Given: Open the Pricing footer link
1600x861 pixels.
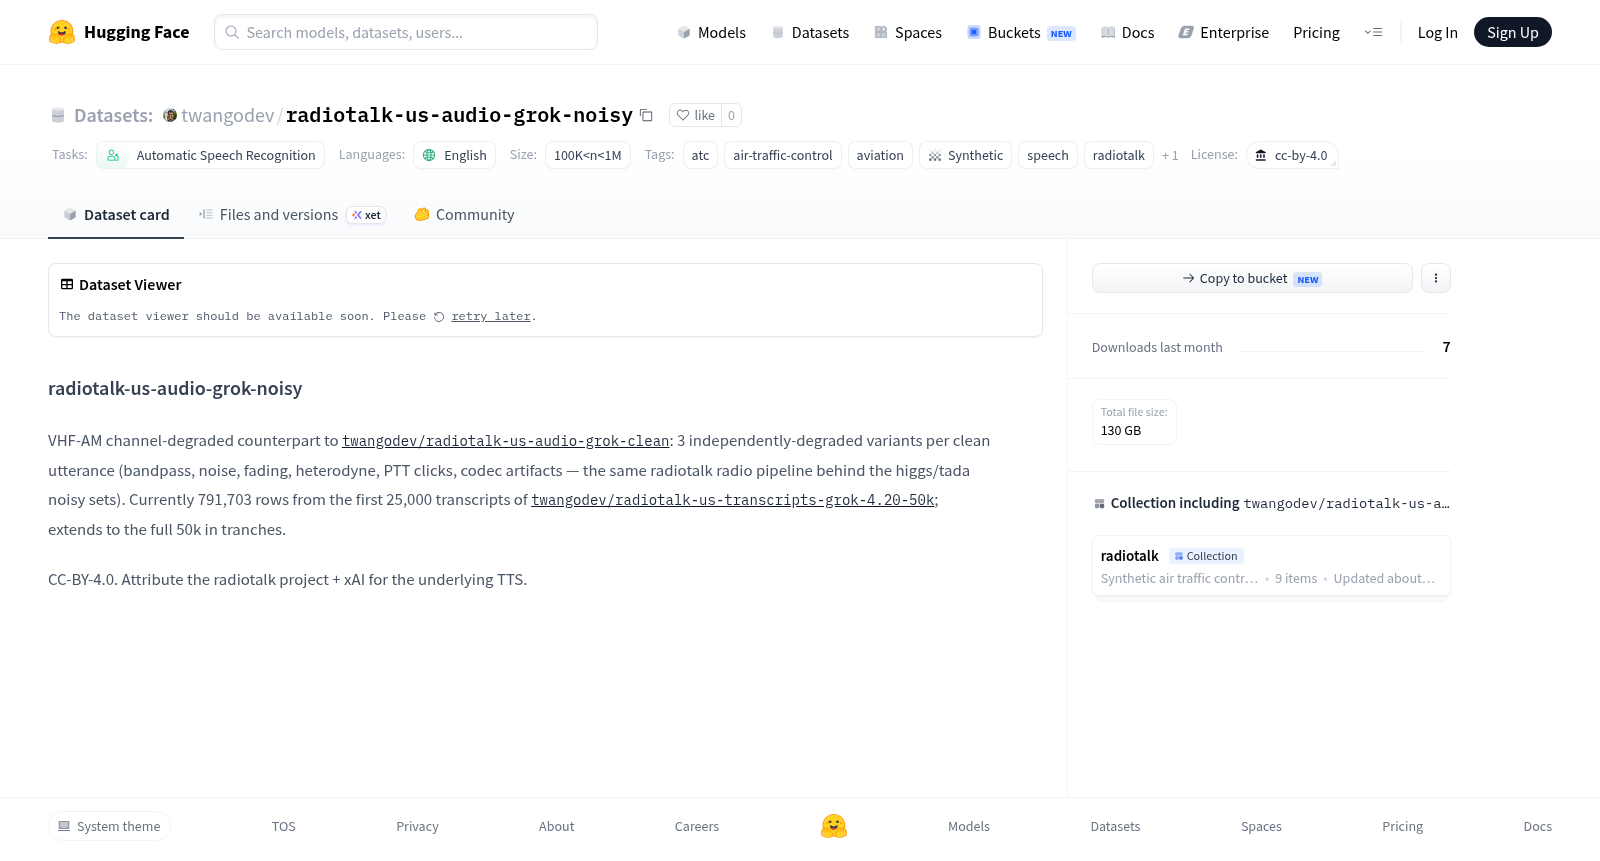Looking at the screenshot, I should [1402, 826].
